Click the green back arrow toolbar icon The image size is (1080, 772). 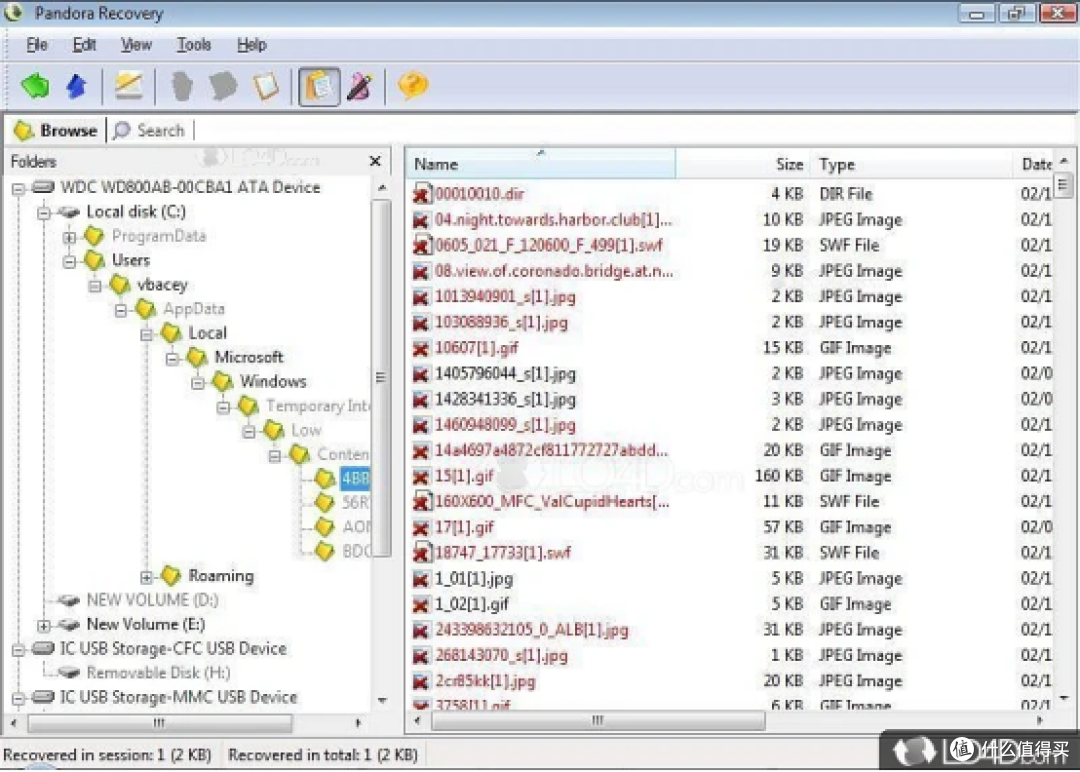pos(35,86)
